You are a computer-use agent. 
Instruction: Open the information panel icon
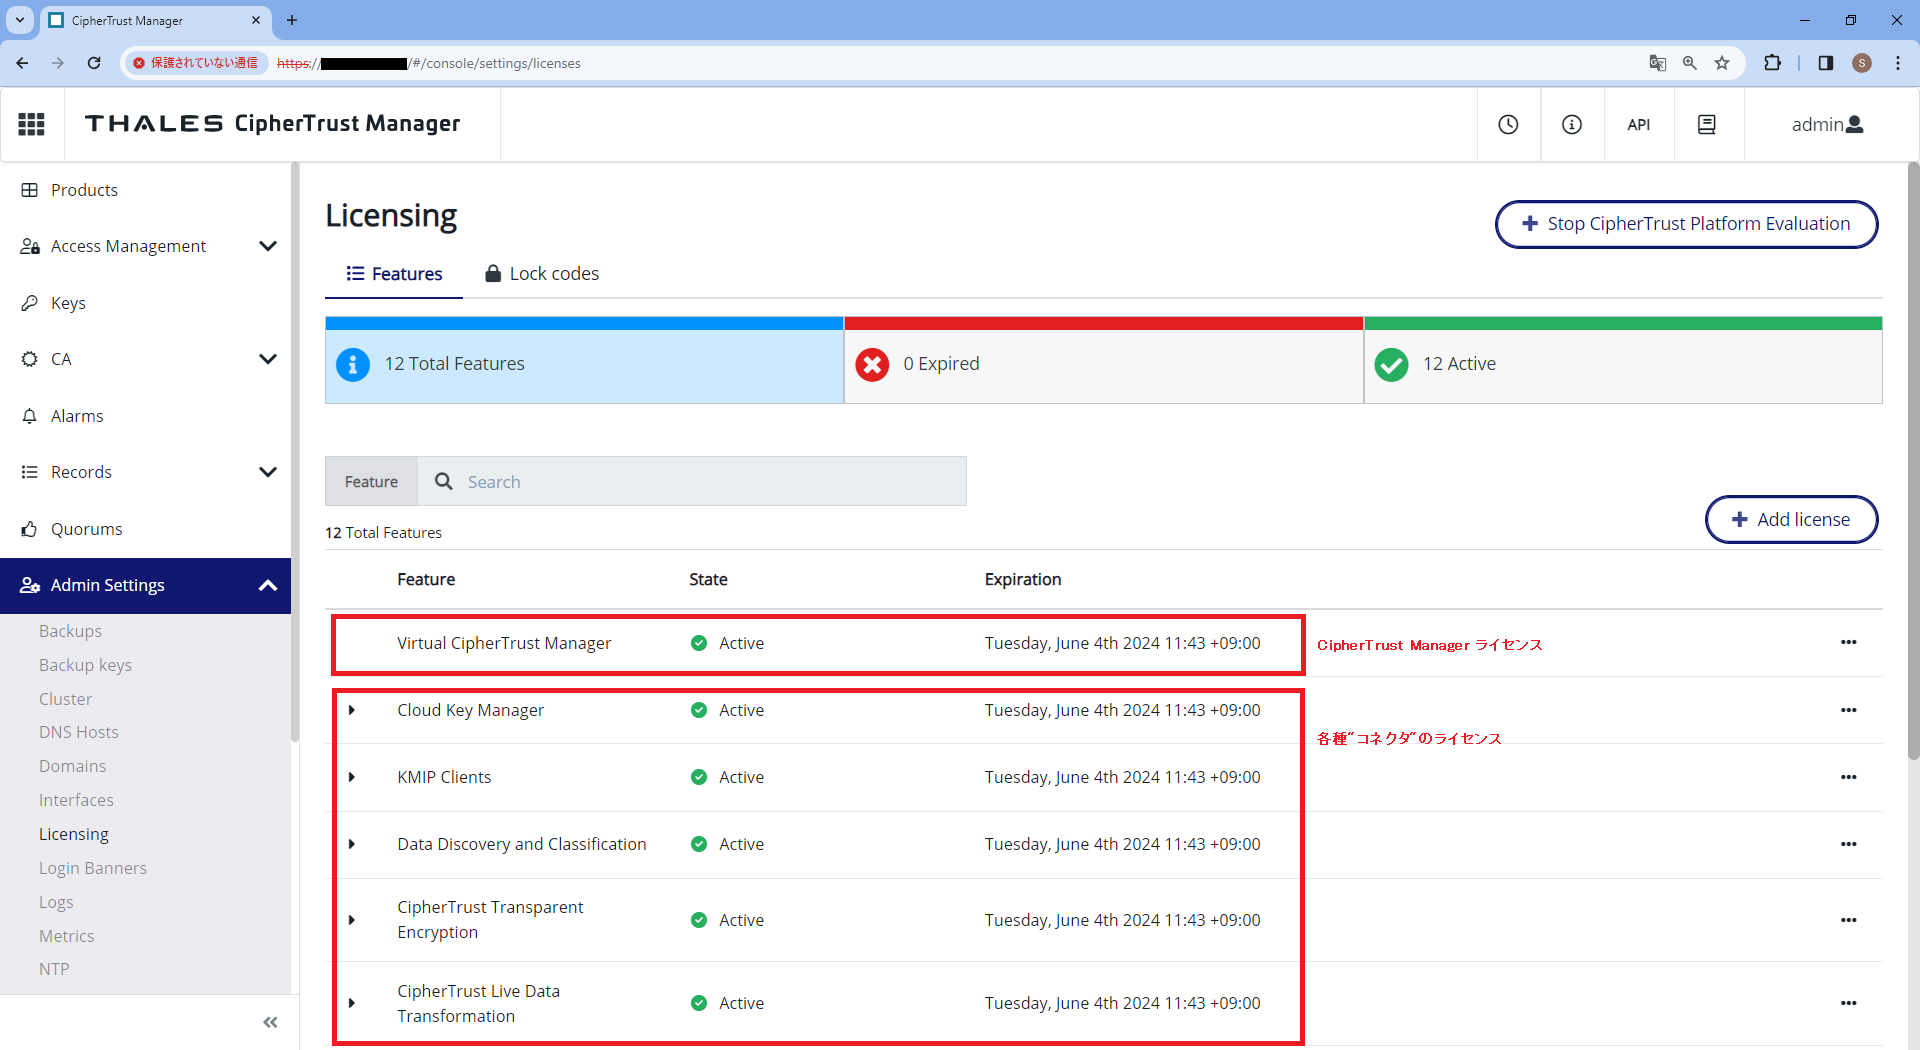1571,124
